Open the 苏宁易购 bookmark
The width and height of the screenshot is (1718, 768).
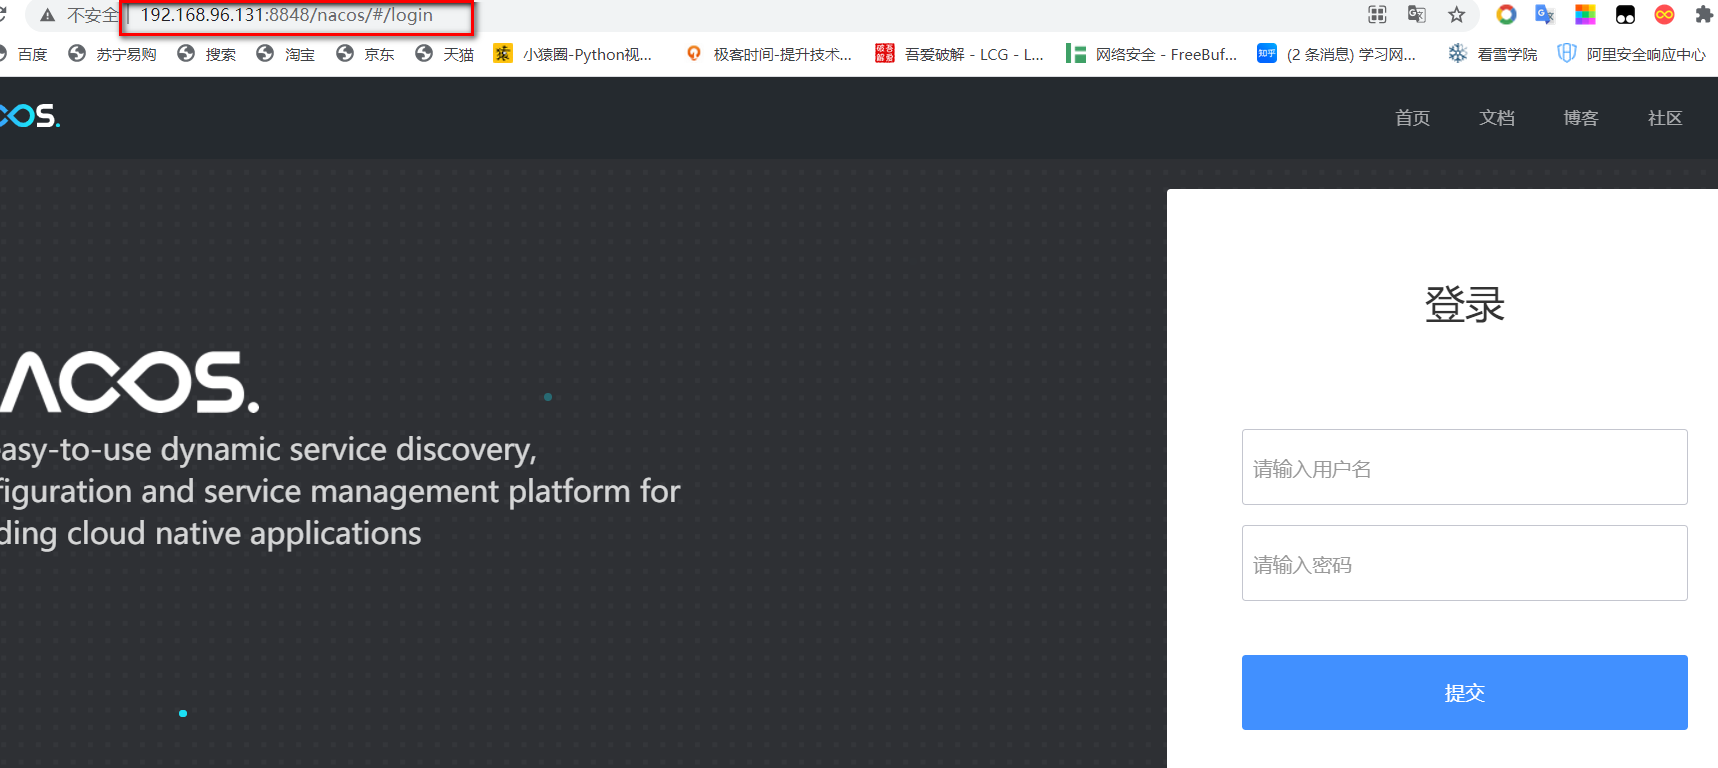coord(112,54)
